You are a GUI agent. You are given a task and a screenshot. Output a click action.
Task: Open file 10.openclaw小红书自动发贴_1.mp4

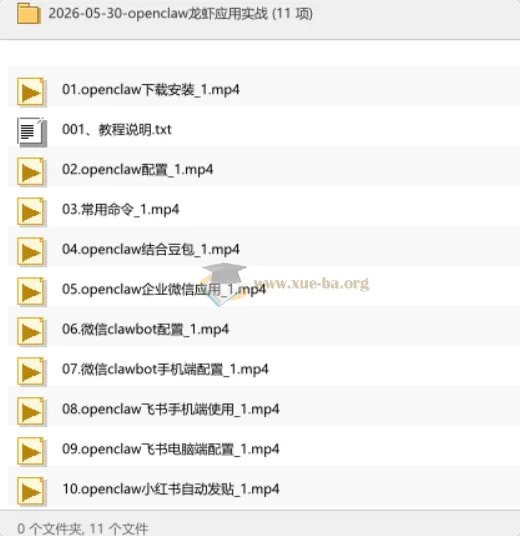point(171,489)
